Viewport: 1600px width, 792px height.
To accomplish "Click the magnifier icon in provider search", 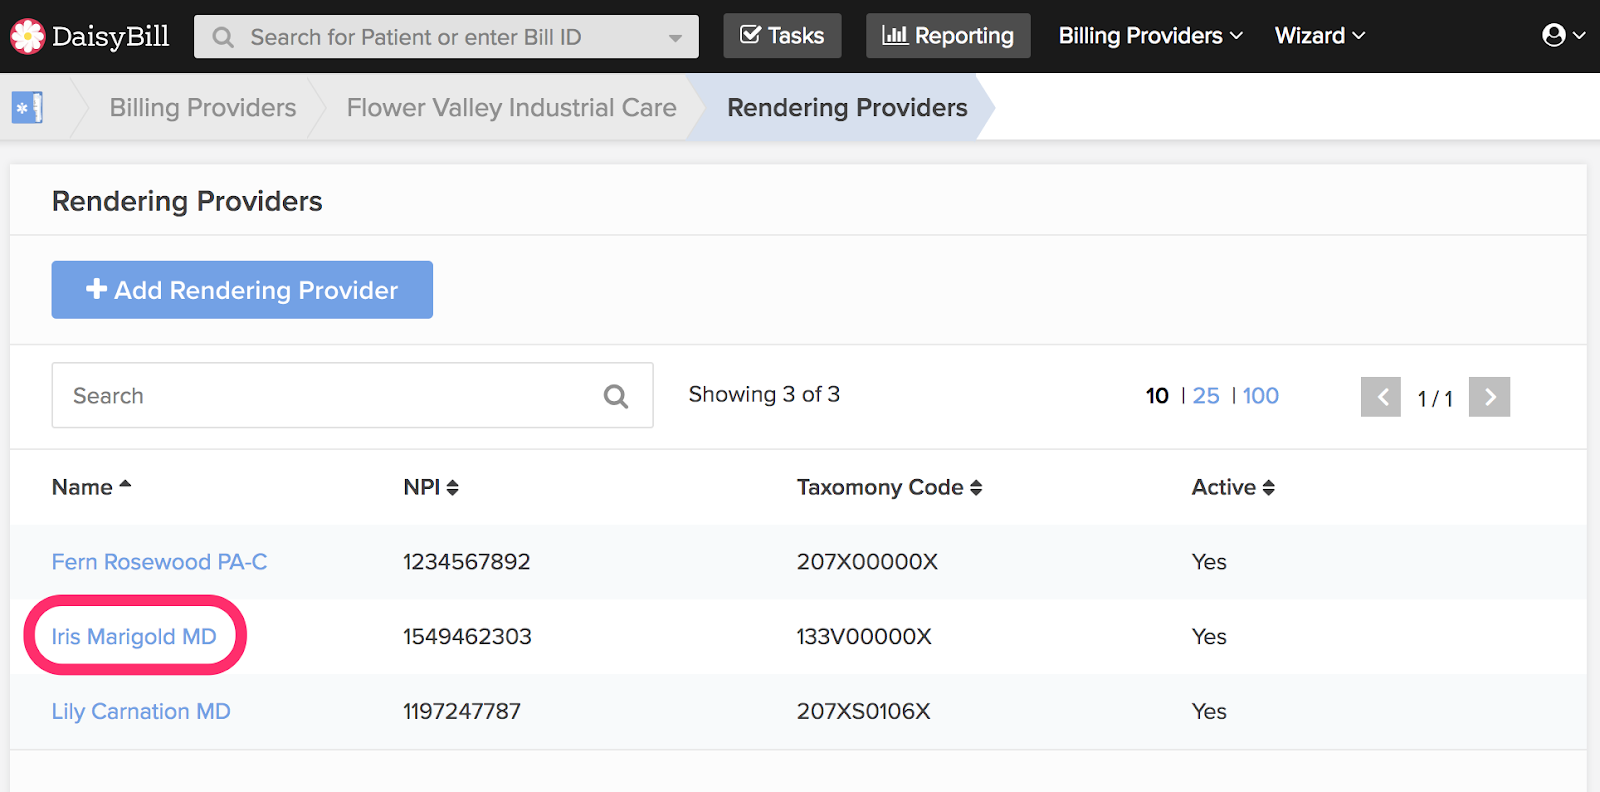I will (616, 396).
